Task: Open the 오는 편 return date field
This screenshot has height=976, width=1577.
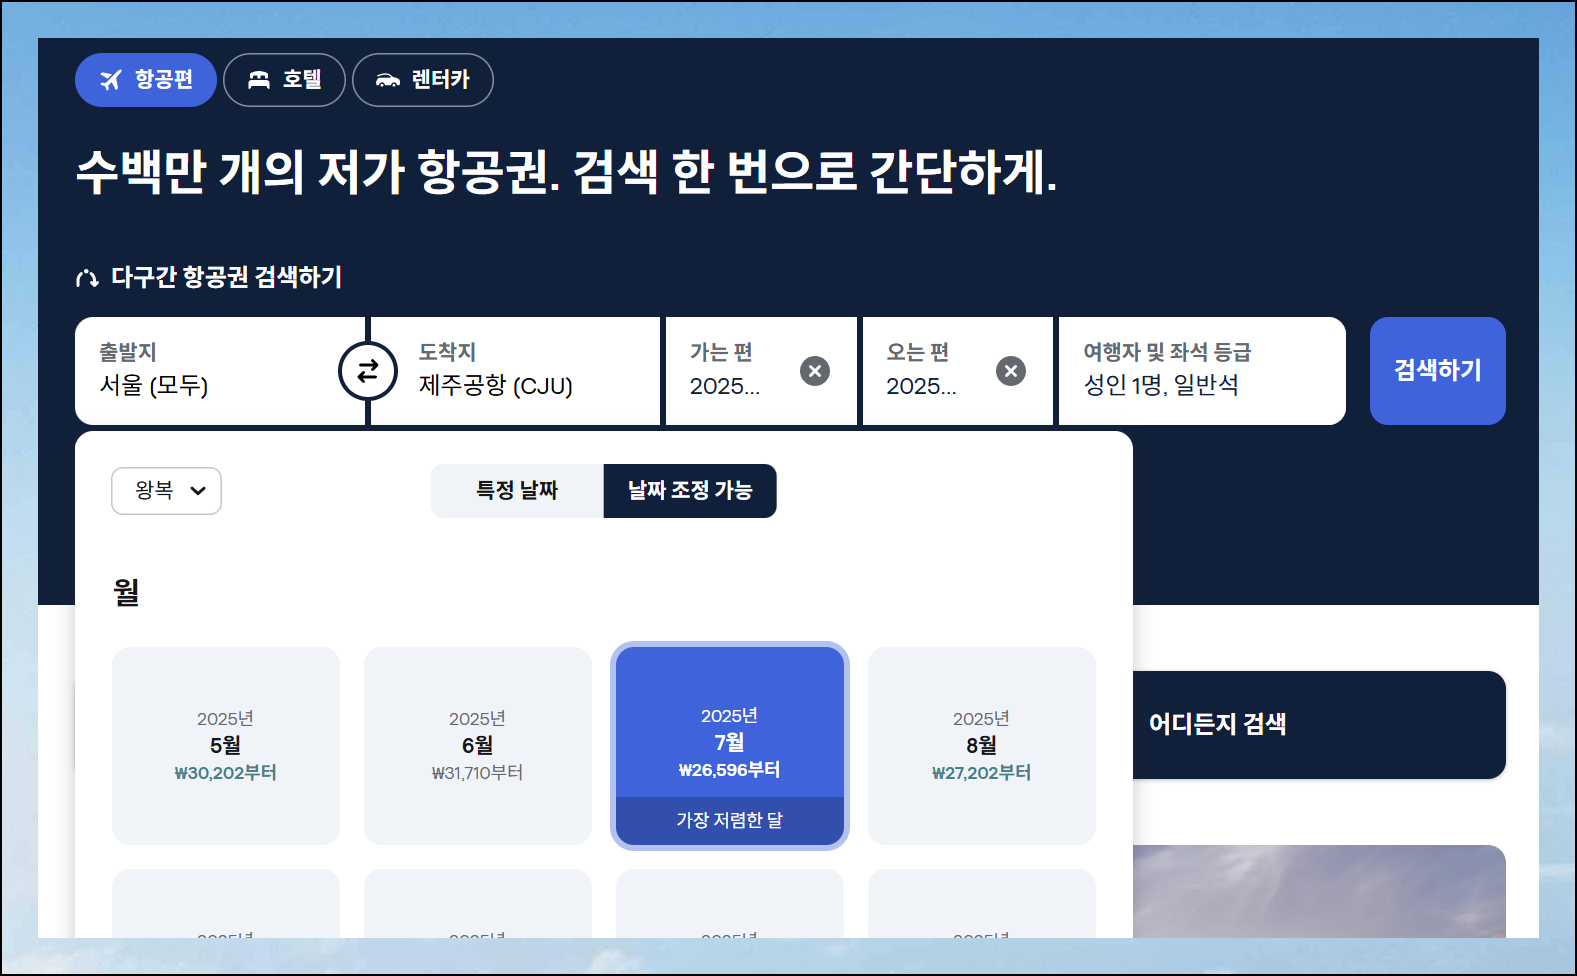Action: click(x=957, y=371)
